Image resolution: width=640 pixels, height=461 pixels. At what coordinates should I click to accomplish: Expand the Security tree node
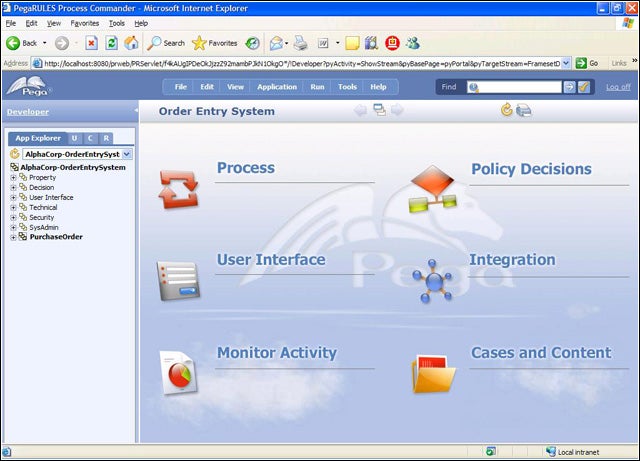click(13, 217)
